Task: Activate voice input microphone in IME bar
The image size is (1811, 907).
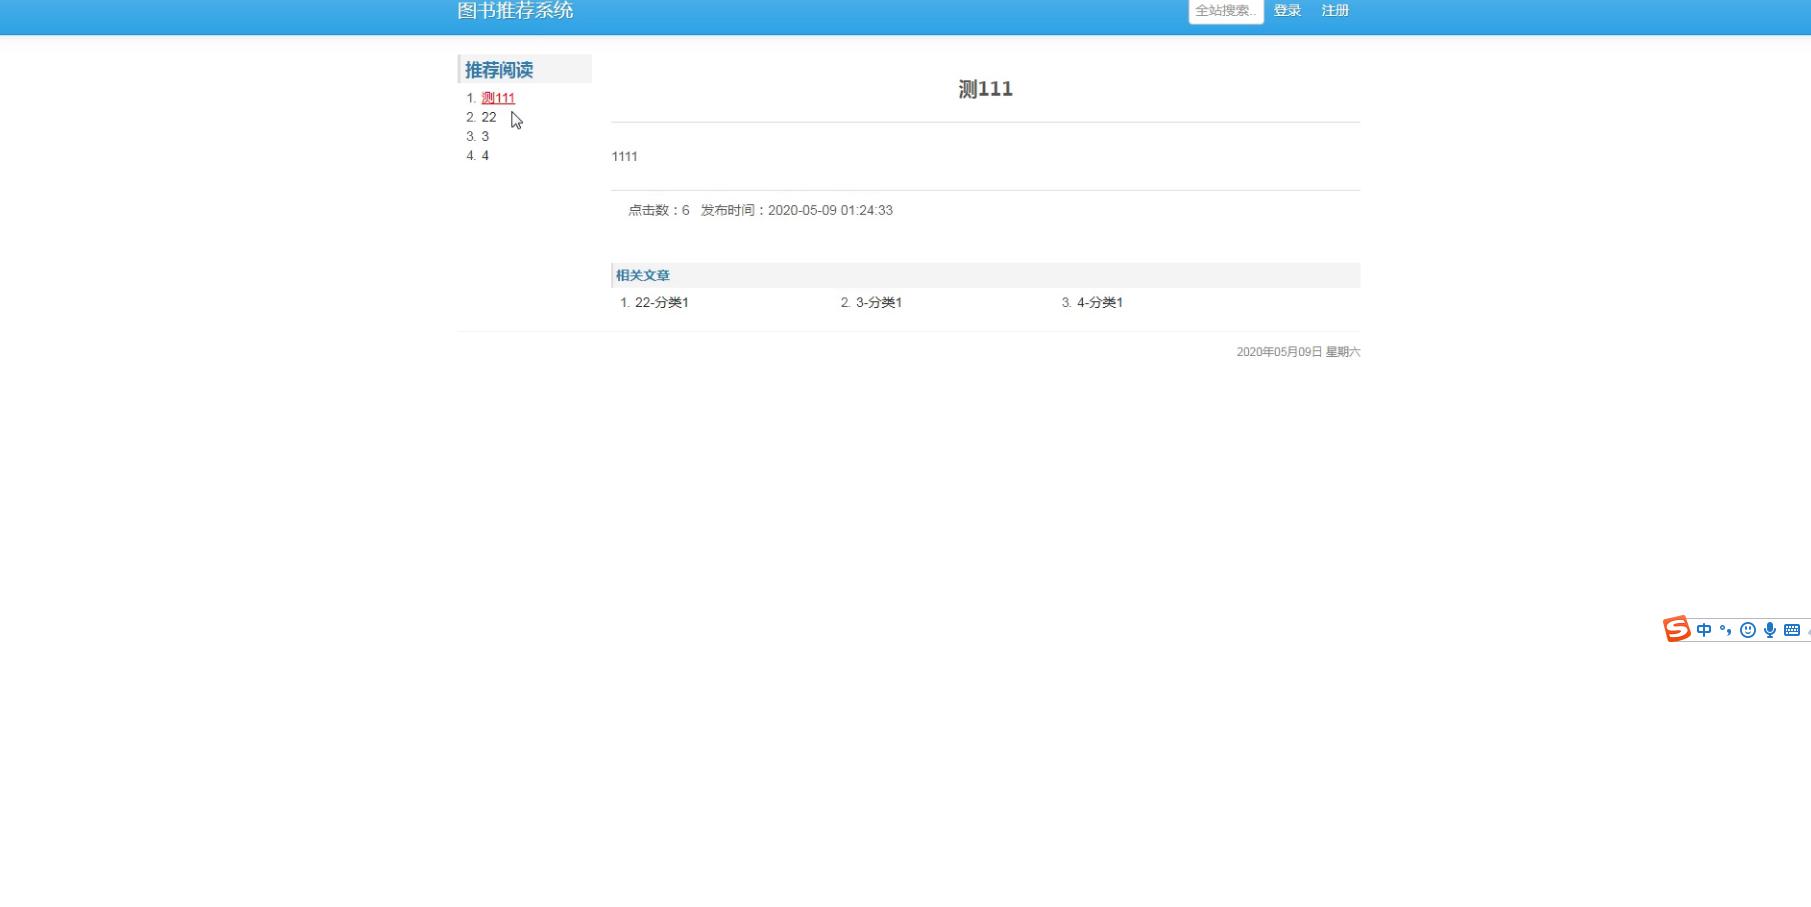Action: pos(1770,630)
